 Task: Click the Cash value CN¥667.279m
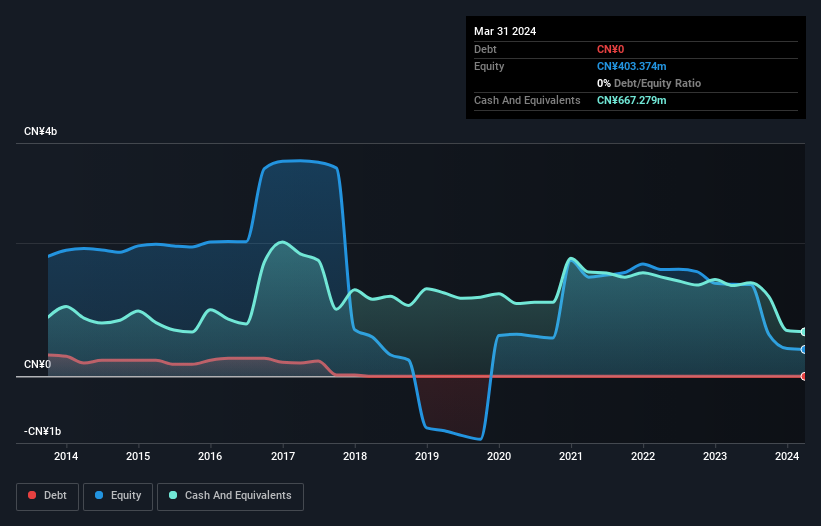coord(631,100)
